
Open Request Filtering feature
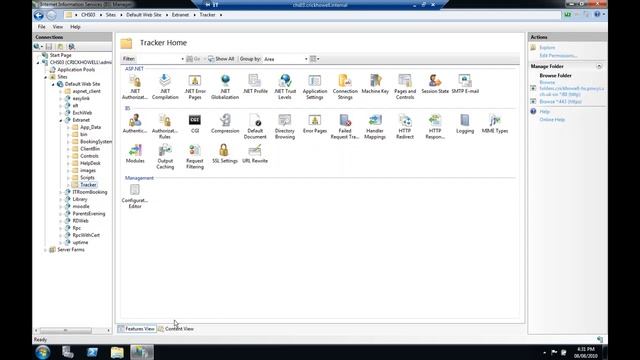coord(195,156)
